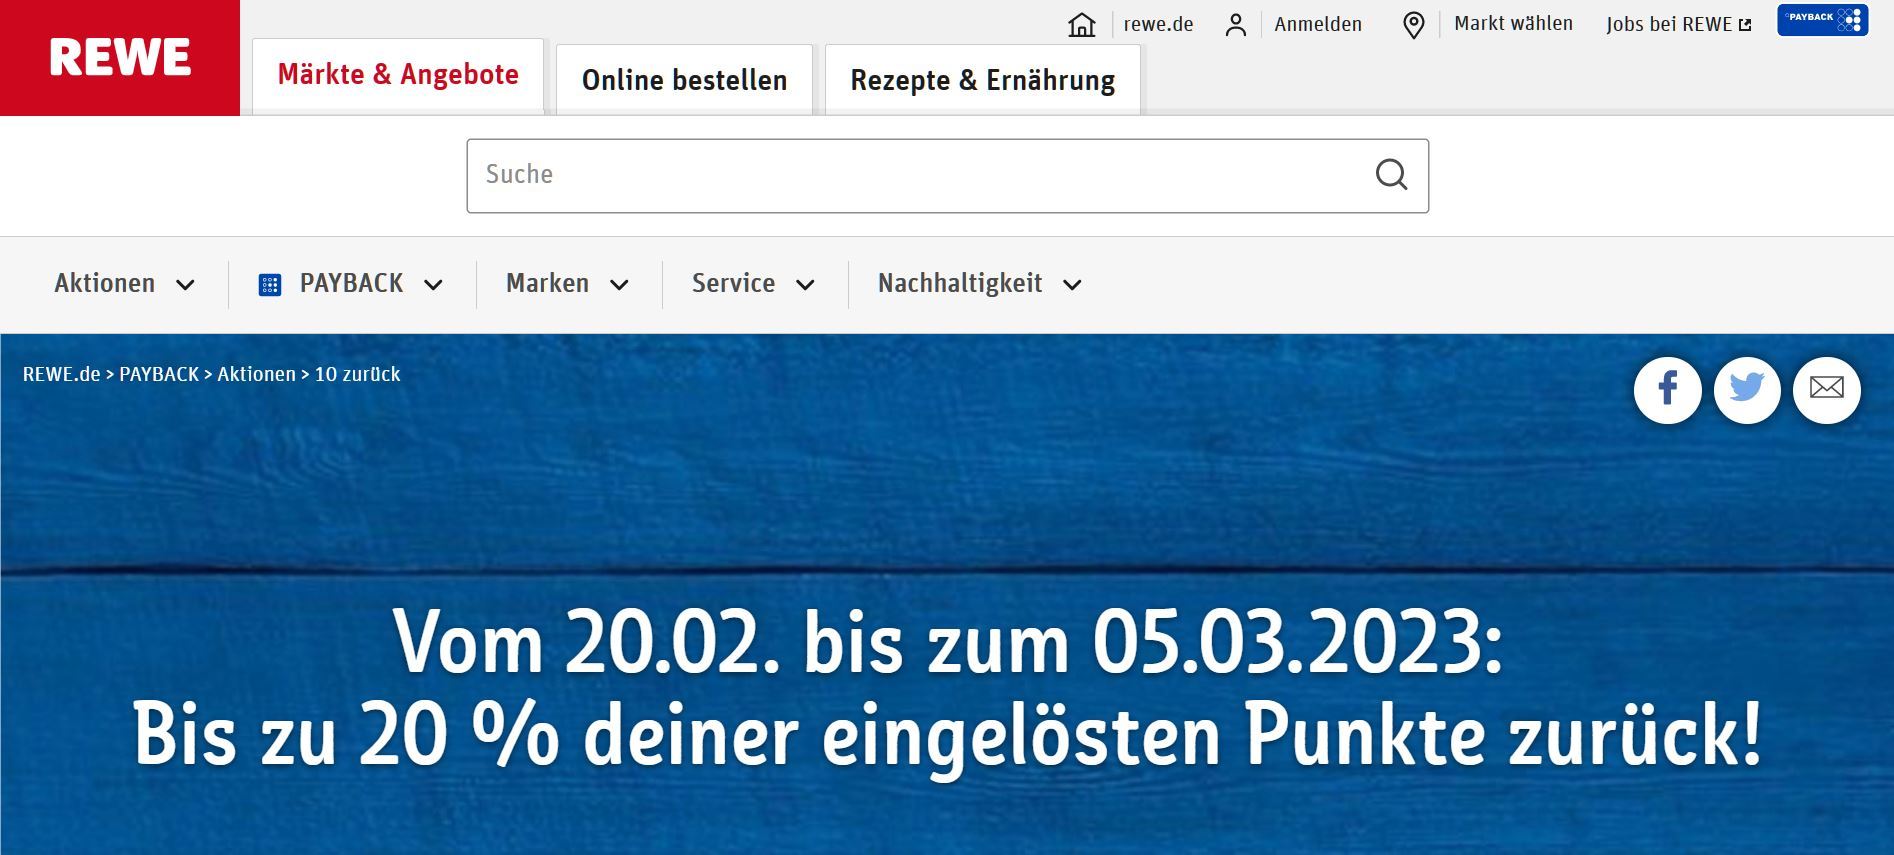The image size is (1894, 855).
Task: Click headline 'Bis zu 20 % deiner eingelösten Punkte zurück!'
Action: click(x=947, y=737)
